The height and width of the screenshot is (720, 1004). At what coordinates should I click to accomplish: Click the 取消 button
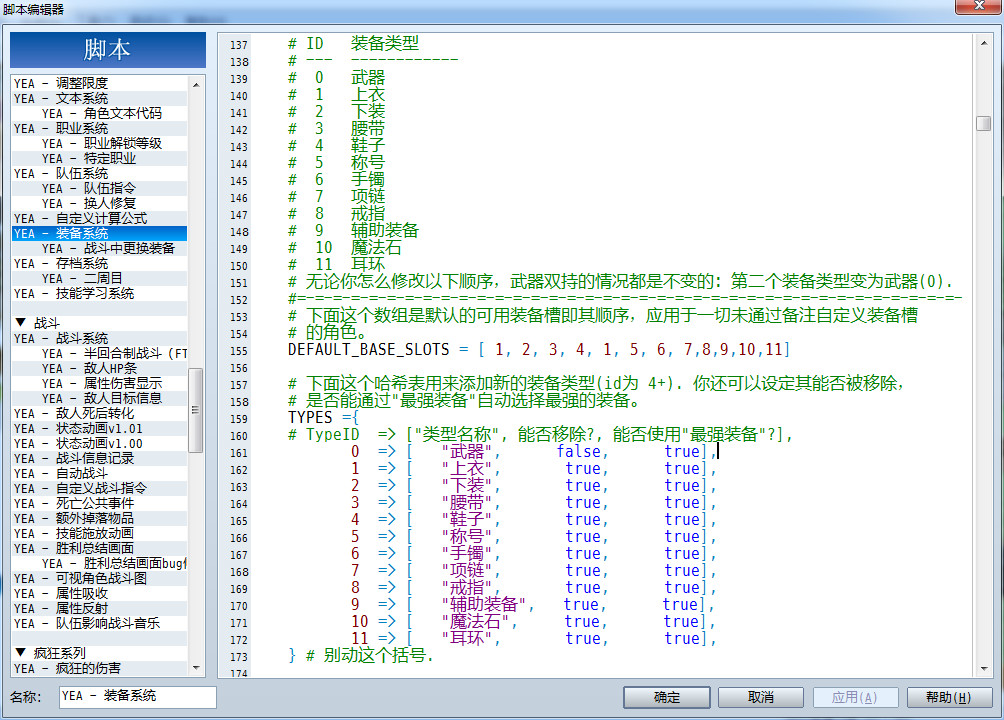point(761,697)
